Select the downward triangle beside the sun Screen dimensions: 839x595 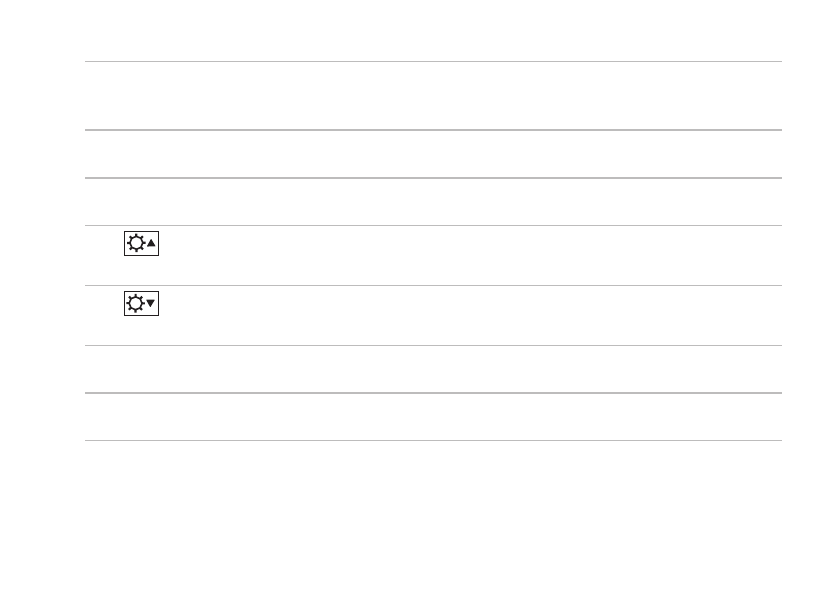point(150,303)
